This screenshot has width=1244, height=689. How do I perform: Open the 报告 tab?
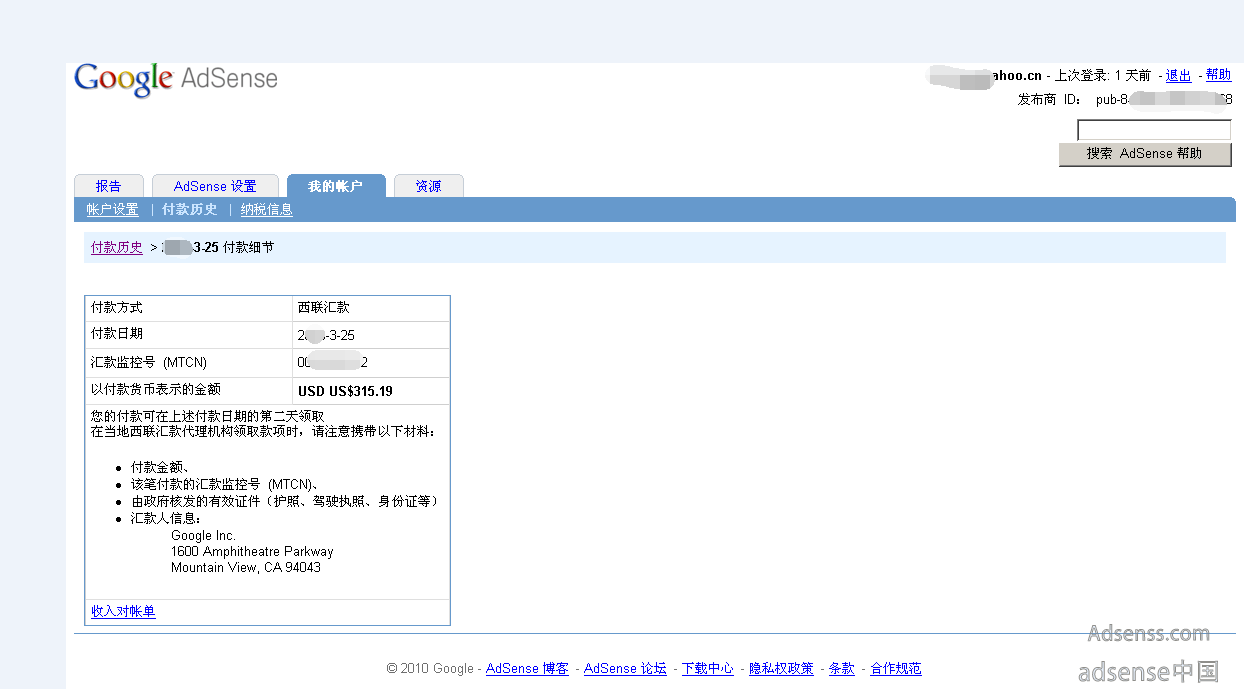tap(108, 186)
